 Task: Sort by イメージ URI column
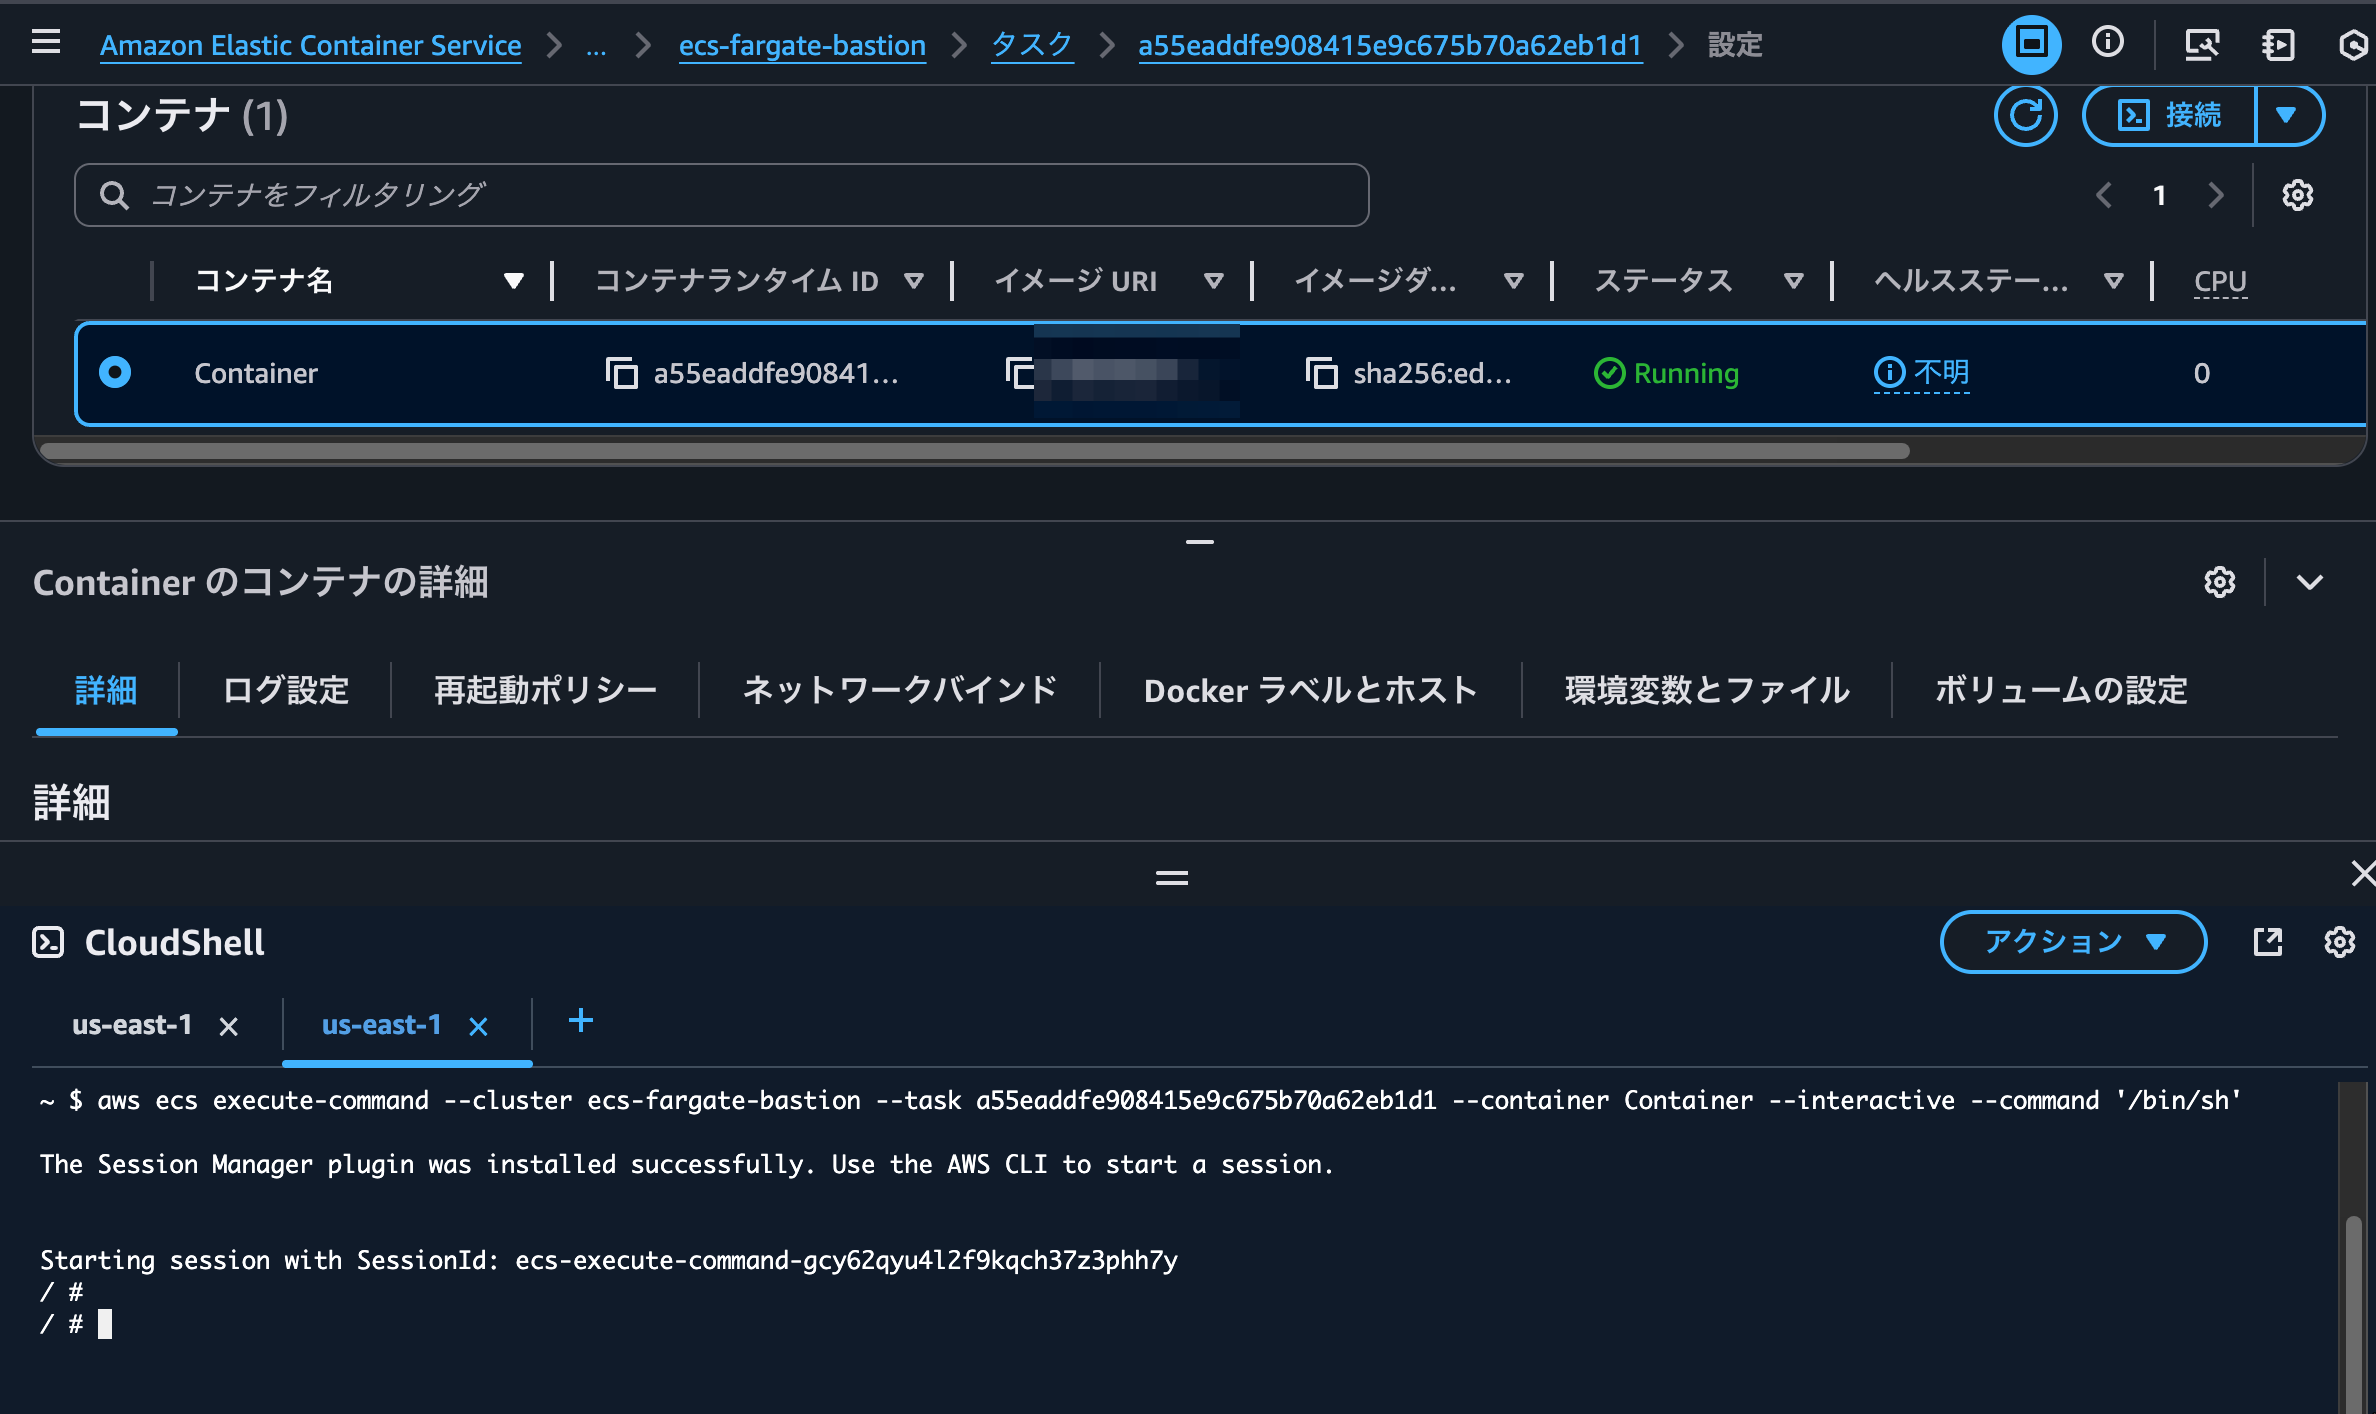(x=1213, y=281)
